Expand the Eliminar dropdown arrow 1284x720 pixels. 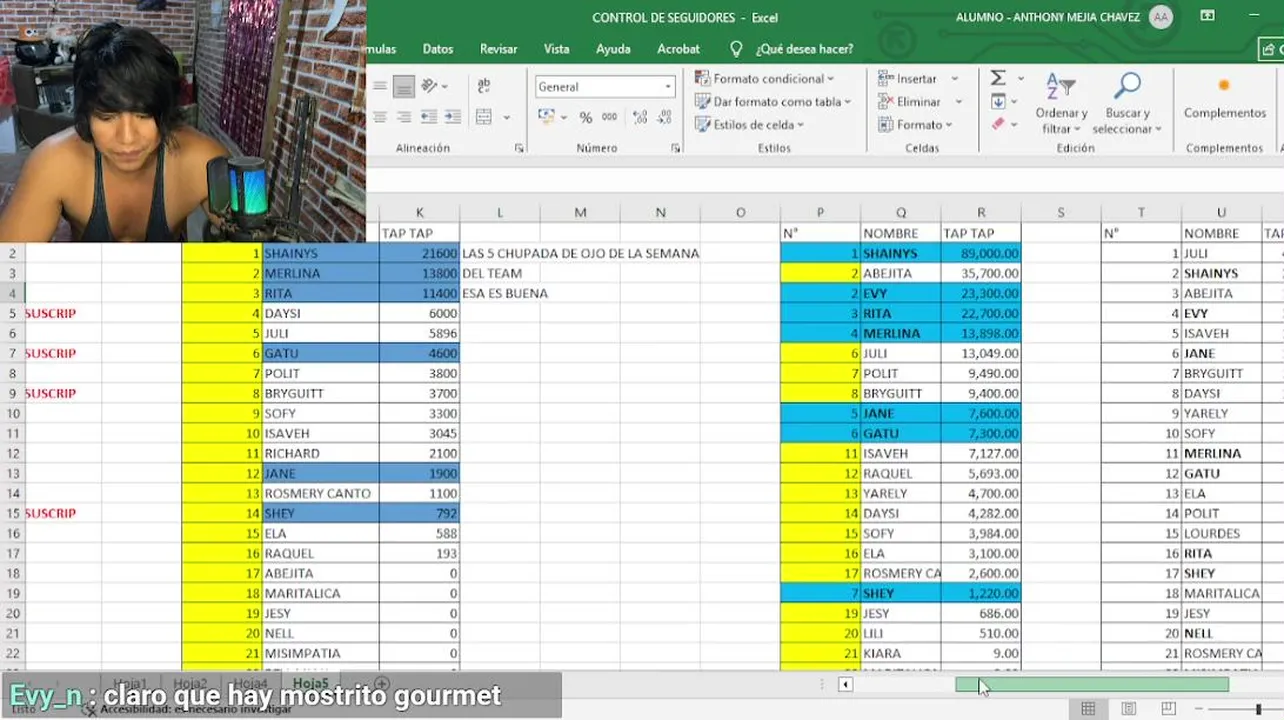(958, 101)
